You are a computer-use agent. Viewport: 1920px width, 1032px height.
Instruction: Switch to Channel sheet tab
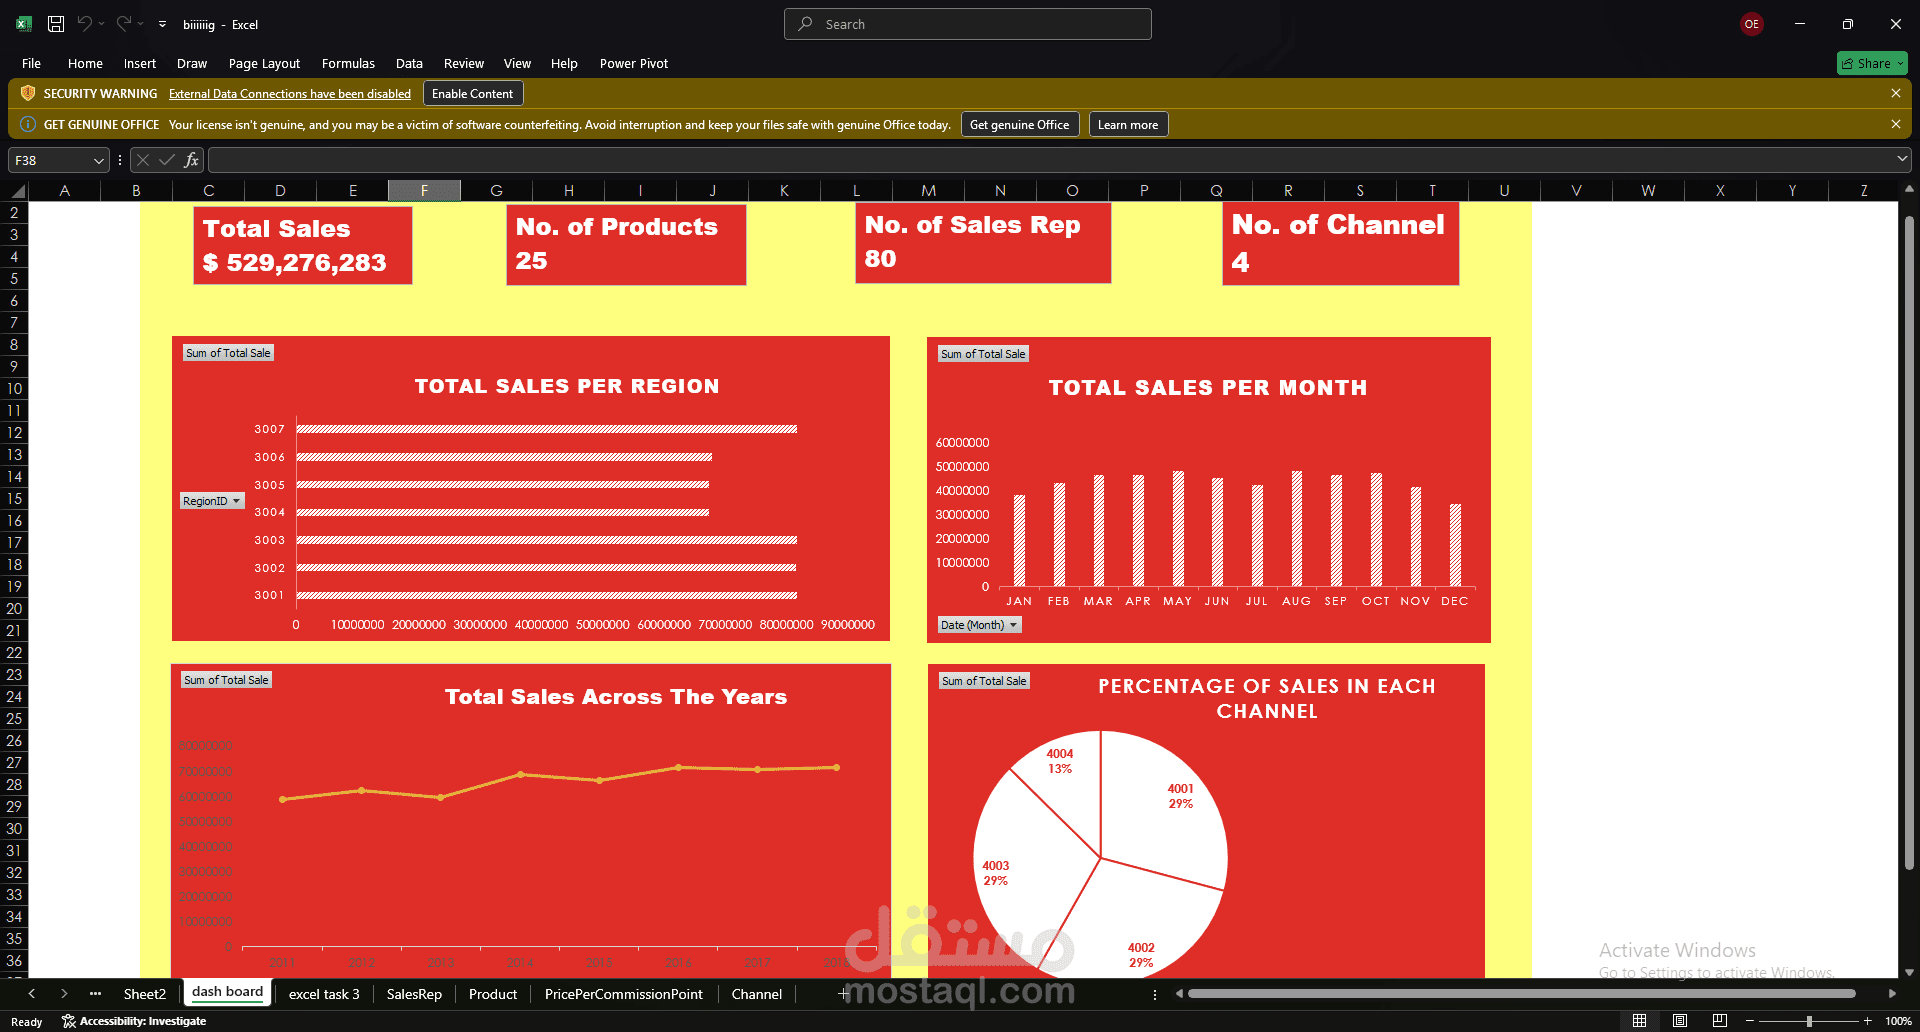[757, 994]
